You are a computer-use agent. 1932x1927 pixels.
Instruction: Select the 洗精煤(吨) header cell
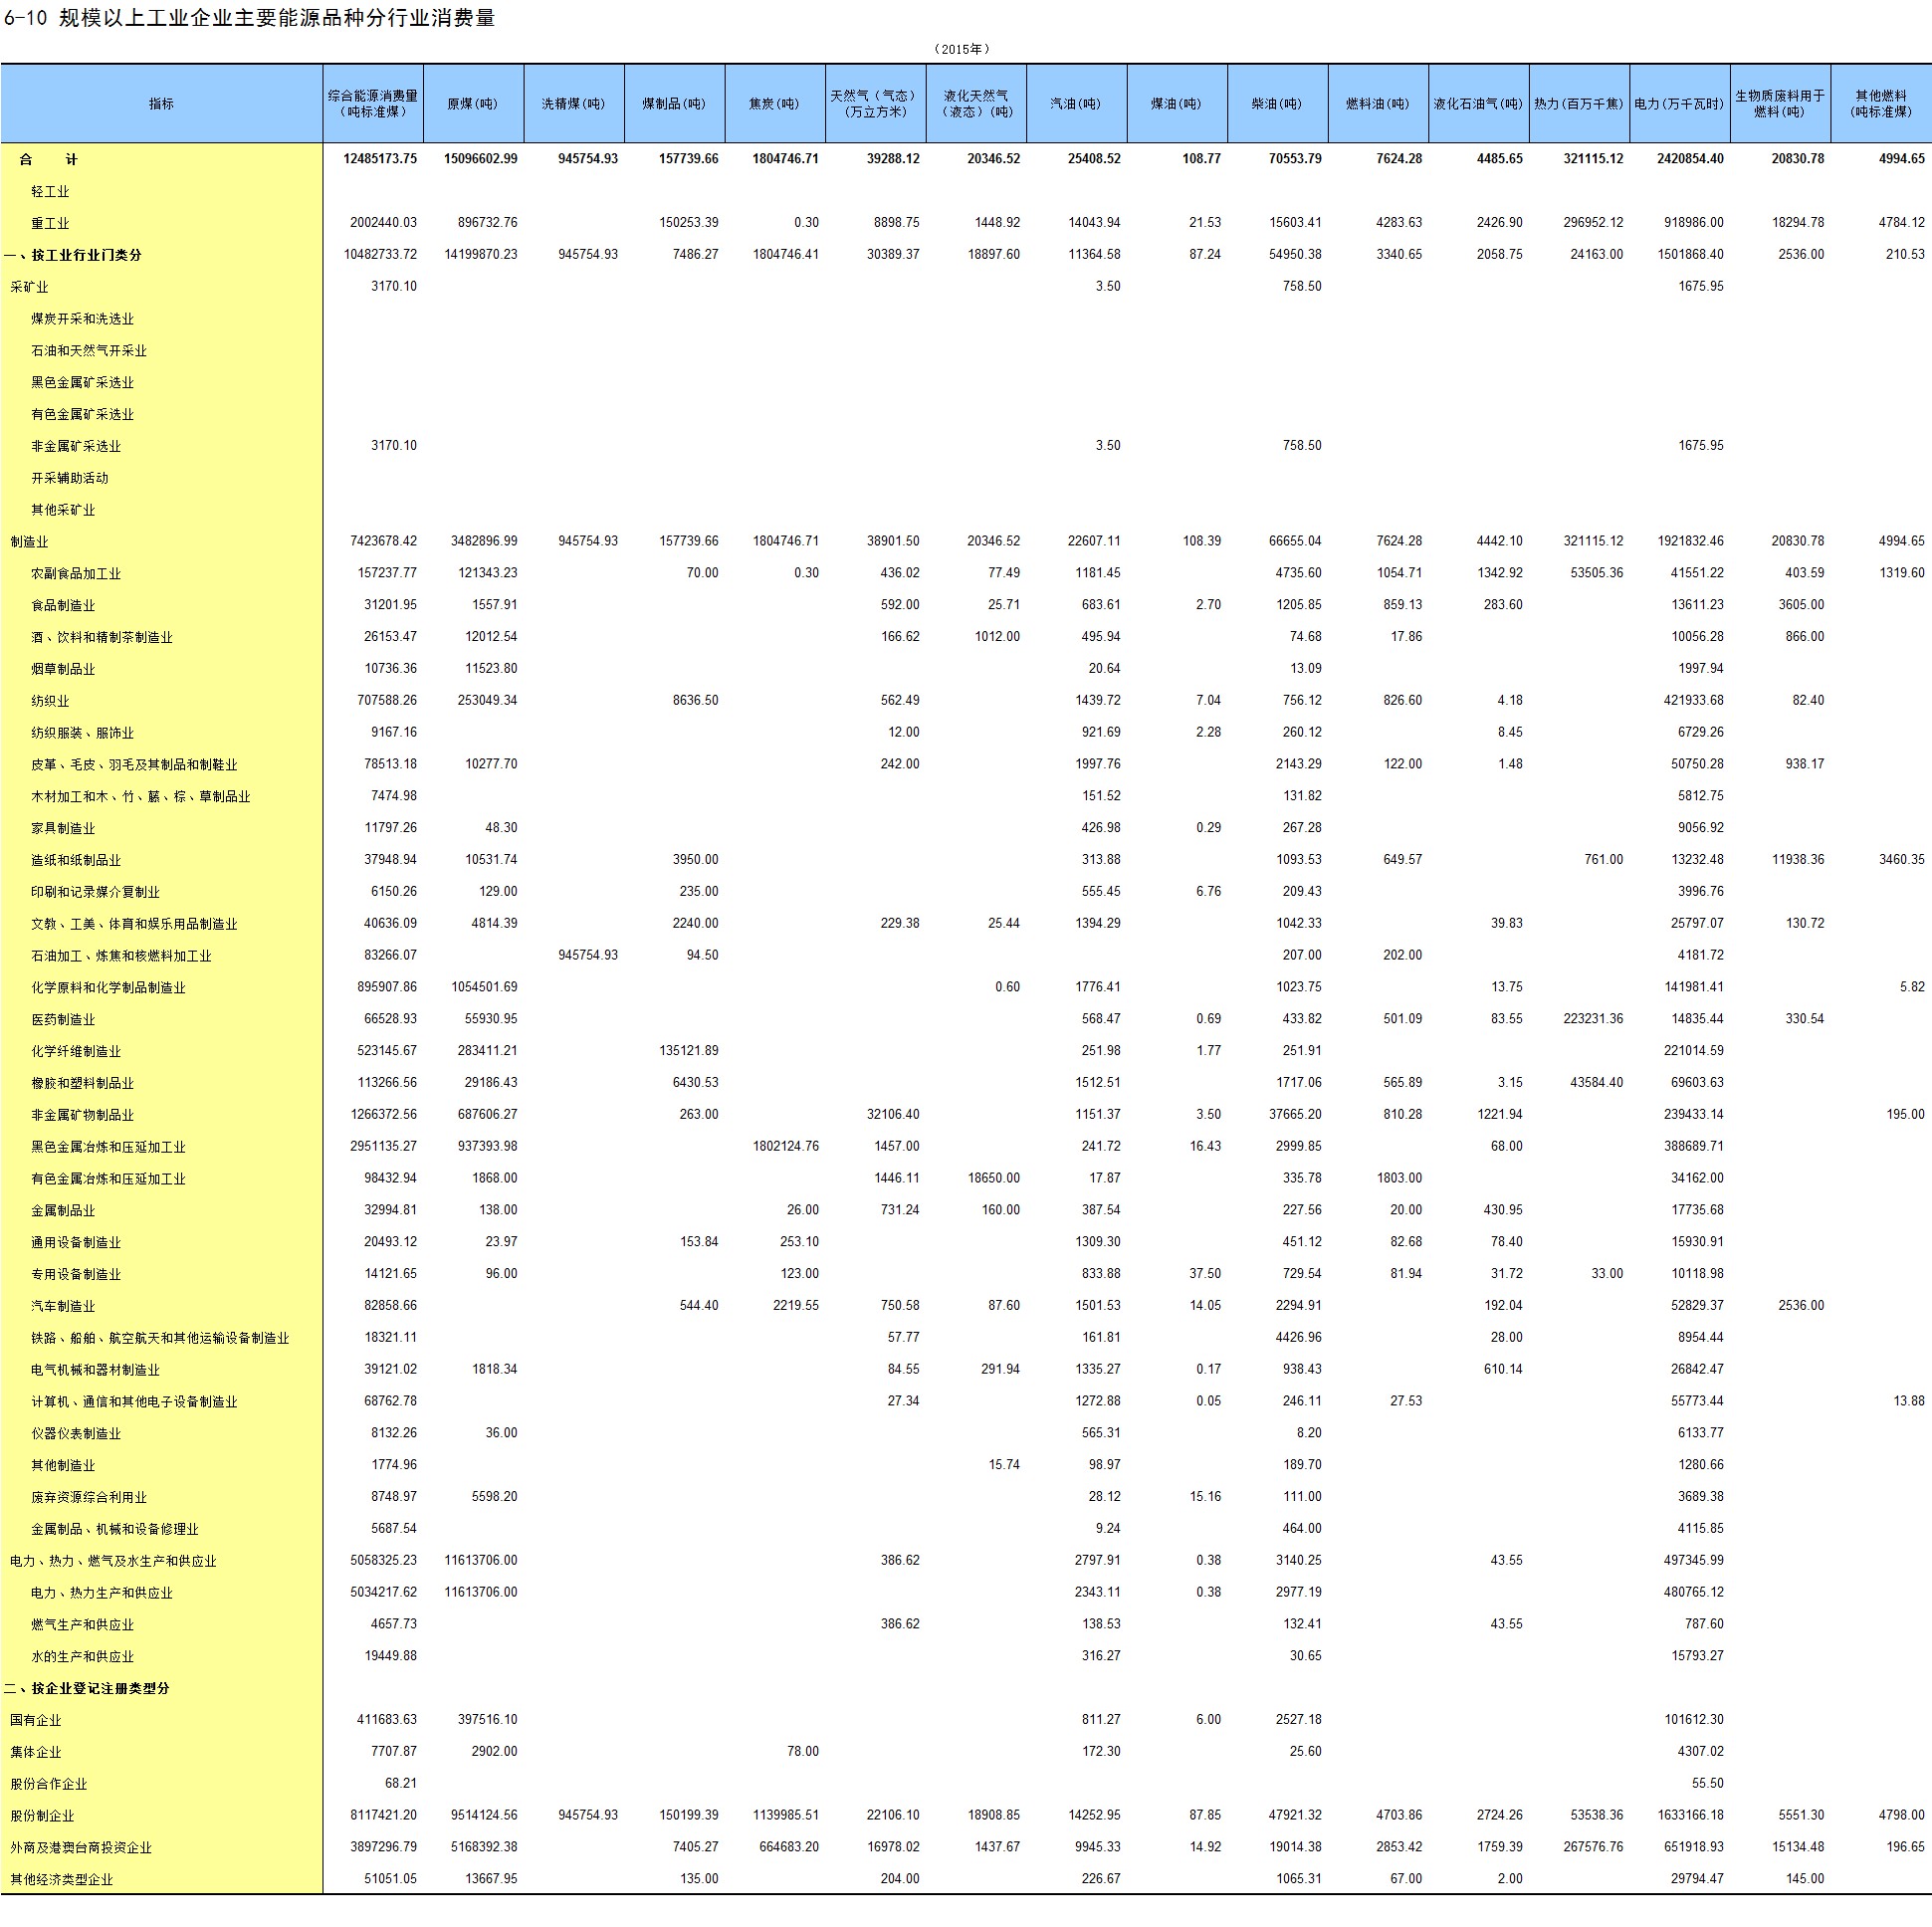(x=573, y=104)
